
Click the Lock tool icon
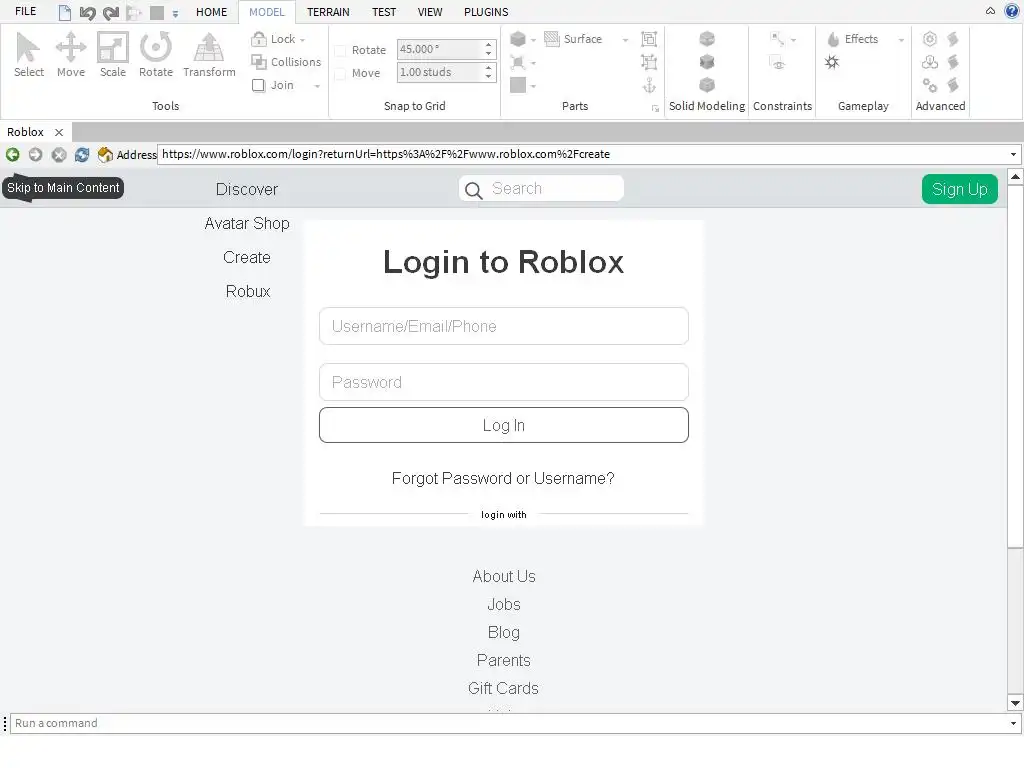click(x=259, y=39)
